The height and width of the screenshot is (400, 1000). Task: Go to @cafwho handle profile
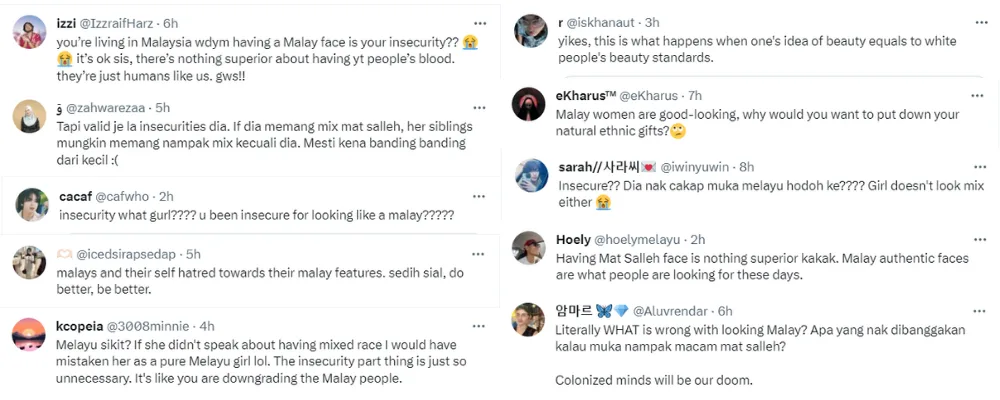click(x=125, y=196)
